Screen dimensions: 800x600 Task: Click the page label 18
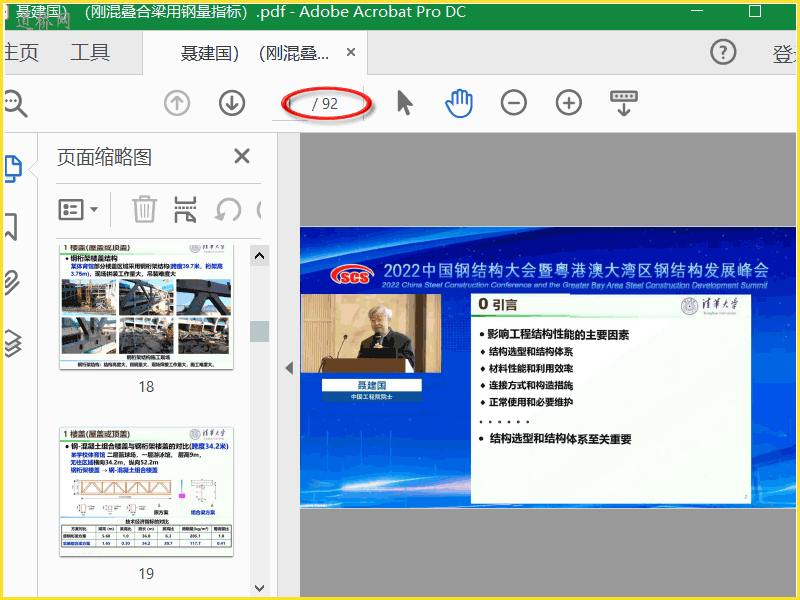point(146,387)
